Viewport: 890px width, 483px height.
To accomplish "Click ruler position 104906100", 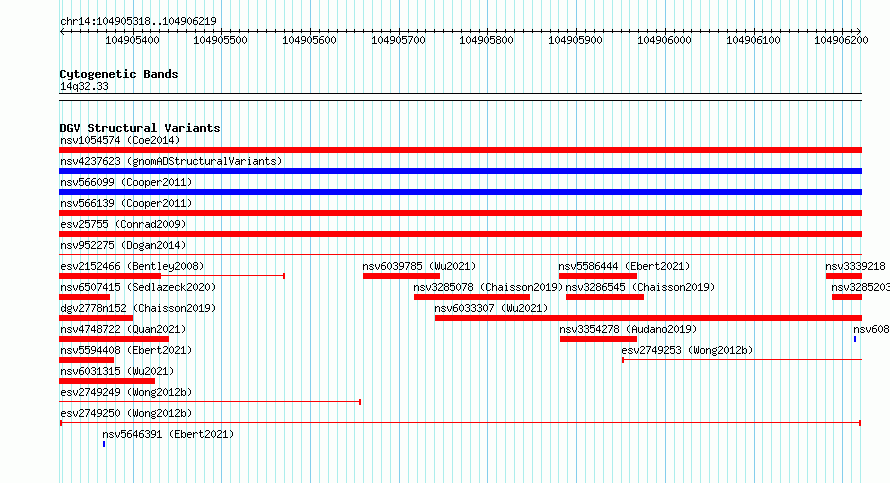I will (753, 40).
